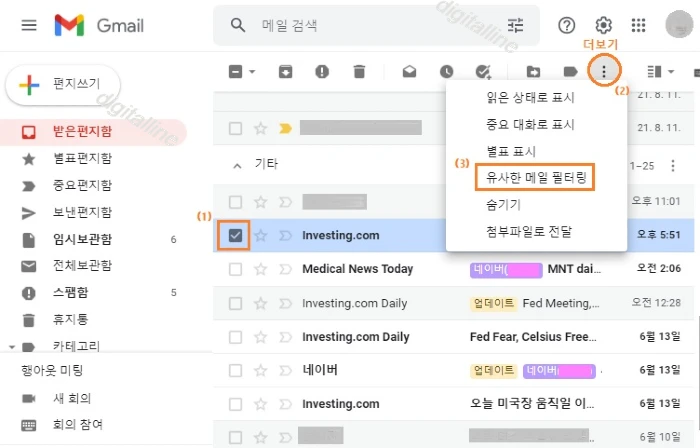
Task: Check the 6월 10일 mail checkbox
Action: (235, 437)
